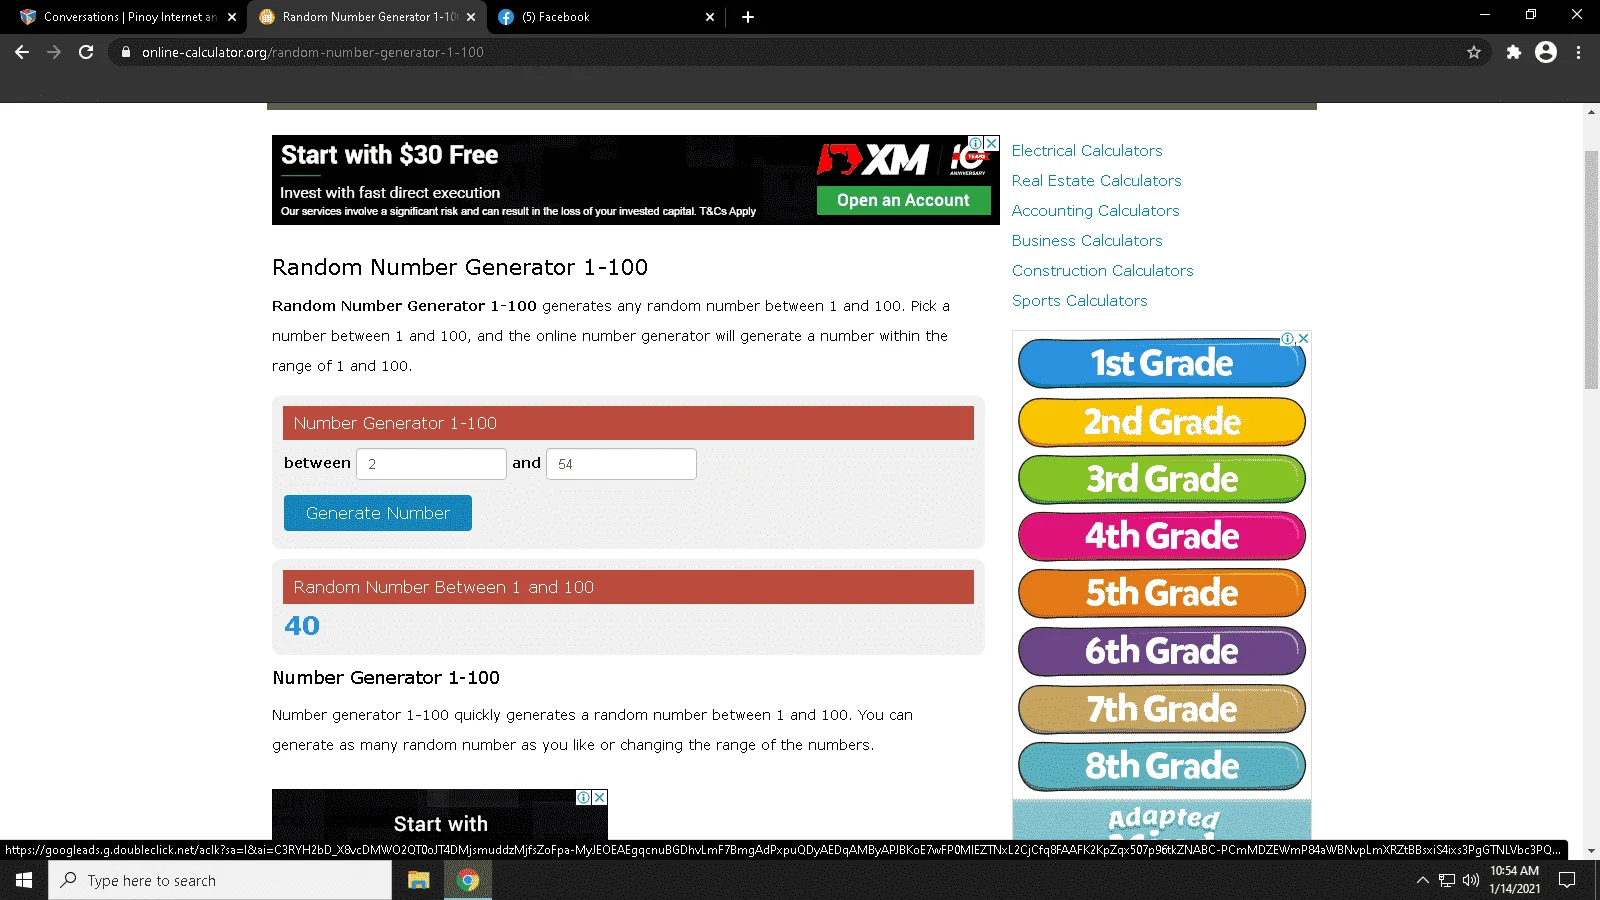1600x900 pixels.
Task: Switch to the Facebook tab
Action: 605,17
